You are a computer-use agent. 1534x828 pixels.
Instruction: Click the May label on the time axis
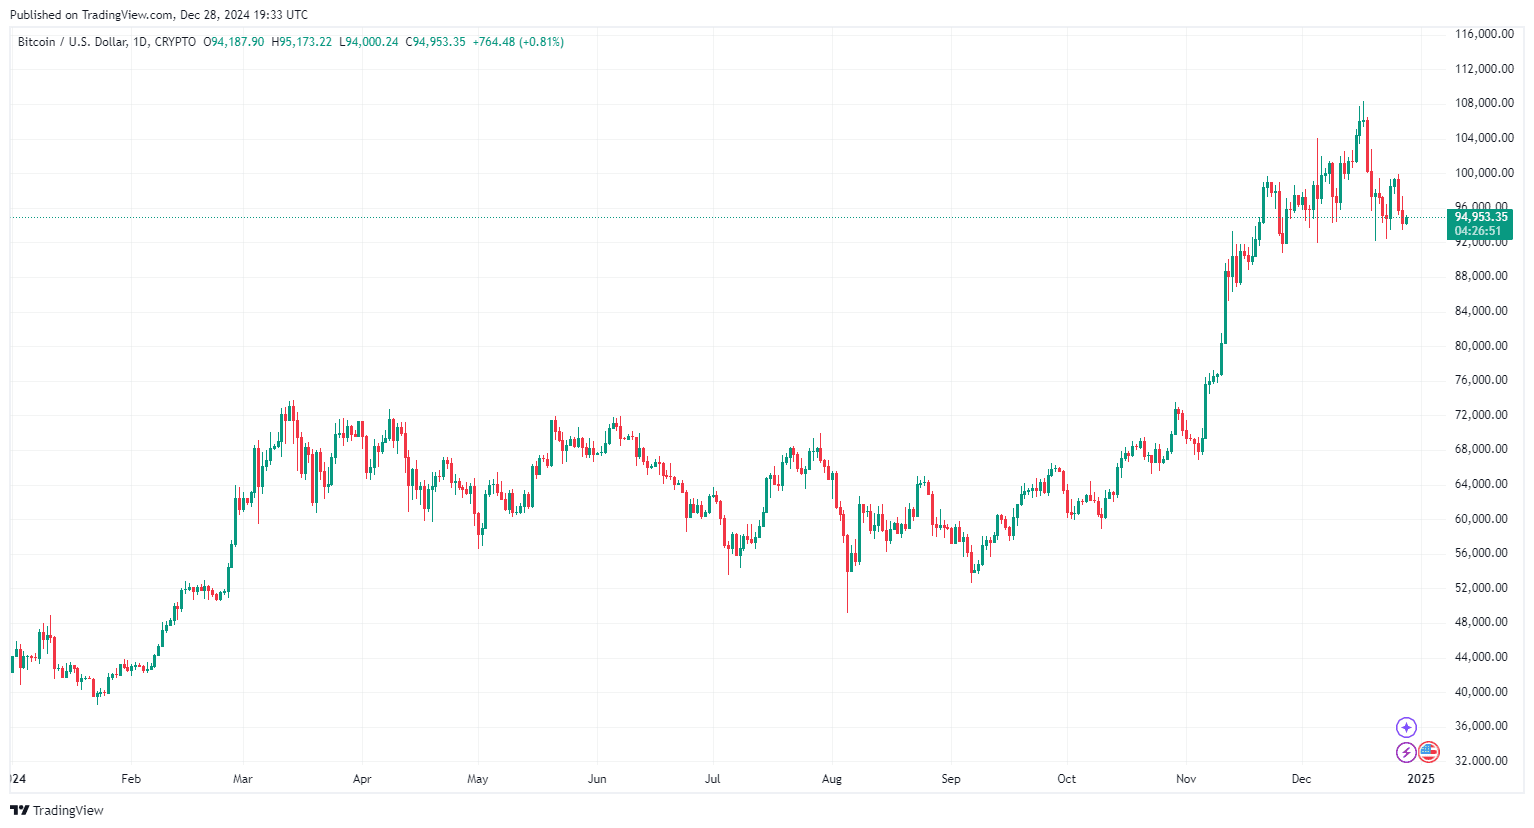pos(478,779)
